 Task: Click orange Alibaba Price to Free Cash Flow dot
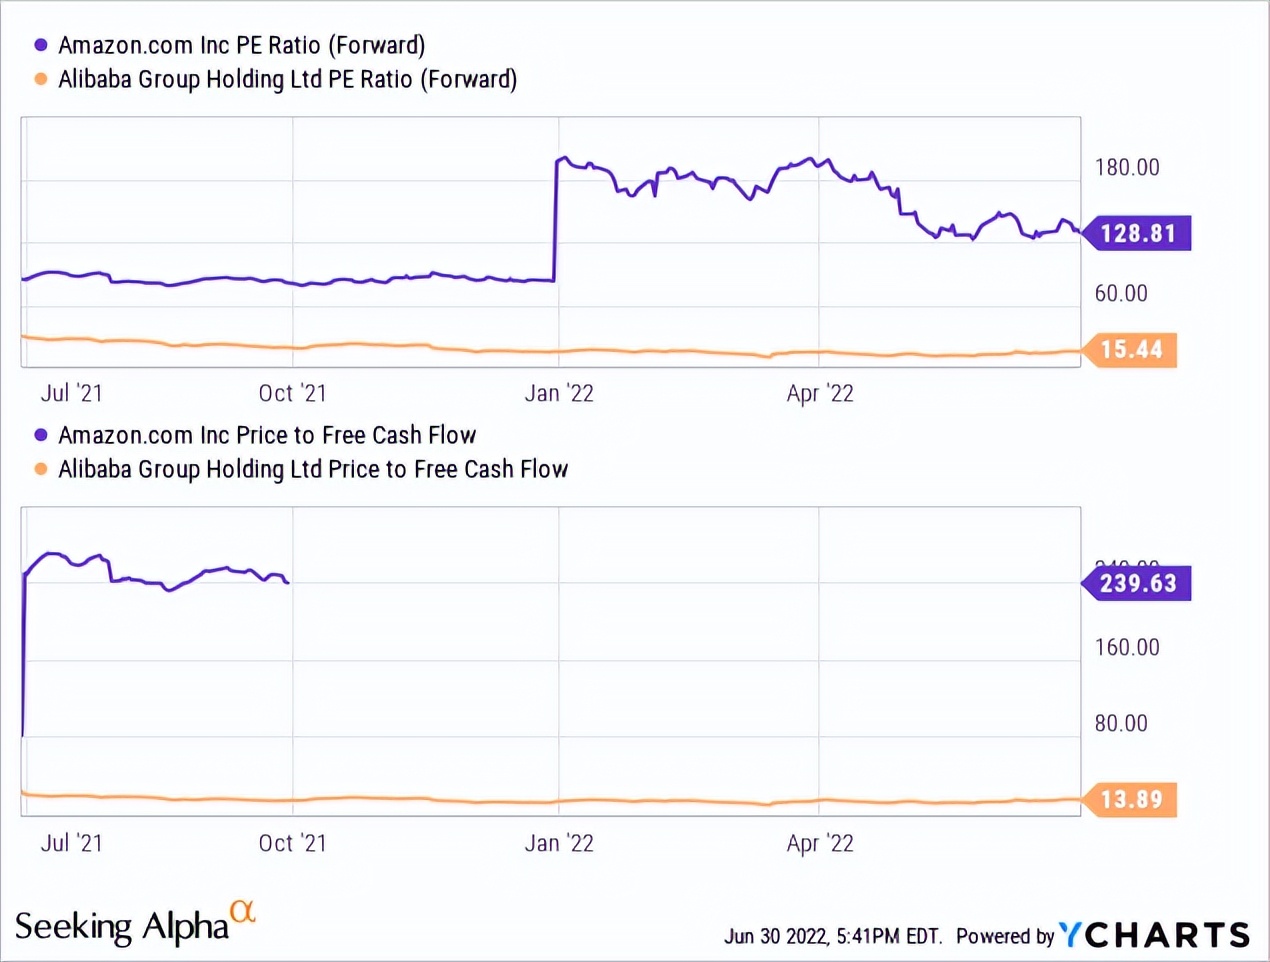tap(41, 469)
